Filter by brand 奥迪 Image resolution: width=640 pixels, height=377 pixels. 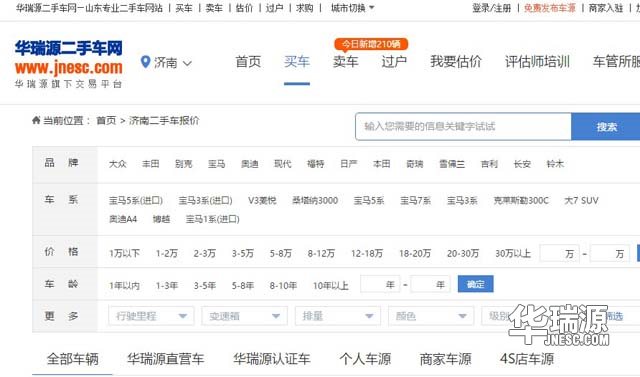pyautogui.click(x=250, y=164)
